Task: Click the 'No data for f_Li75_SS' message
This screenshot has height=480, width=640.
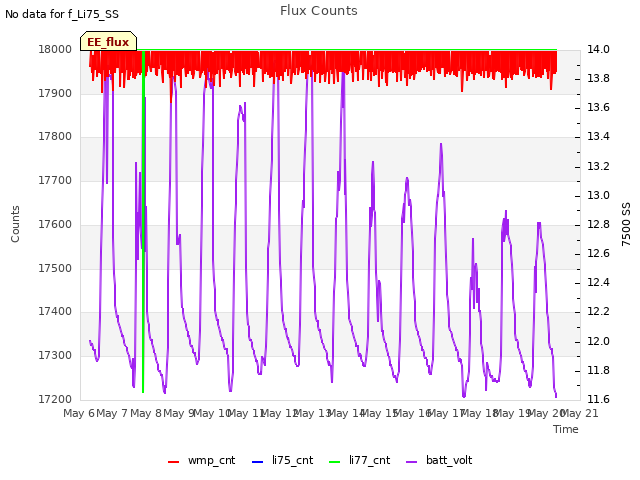Action: (x=62, y=14)
